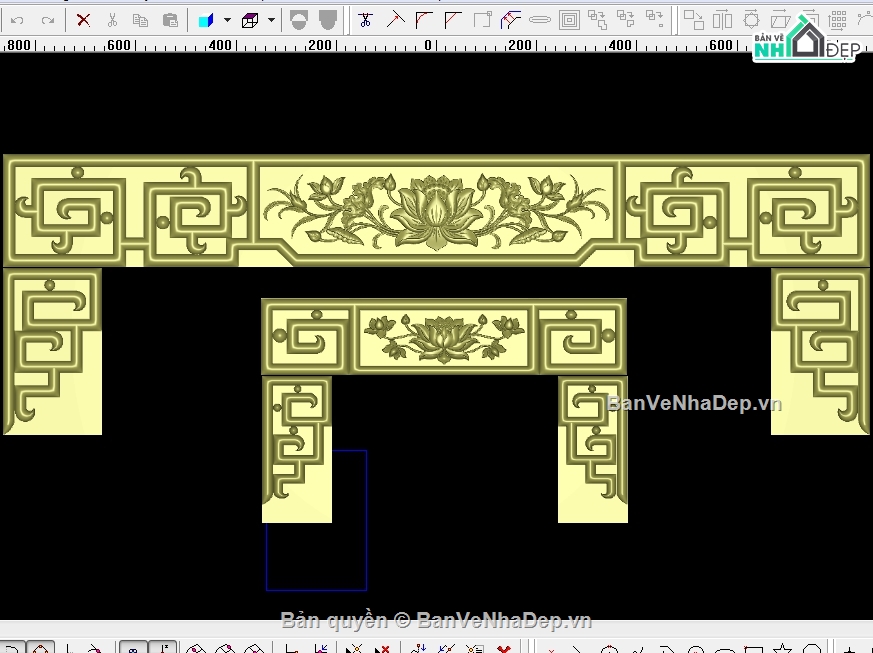Click the copy pages icon
873x653 pixels.
pos(140,21)
